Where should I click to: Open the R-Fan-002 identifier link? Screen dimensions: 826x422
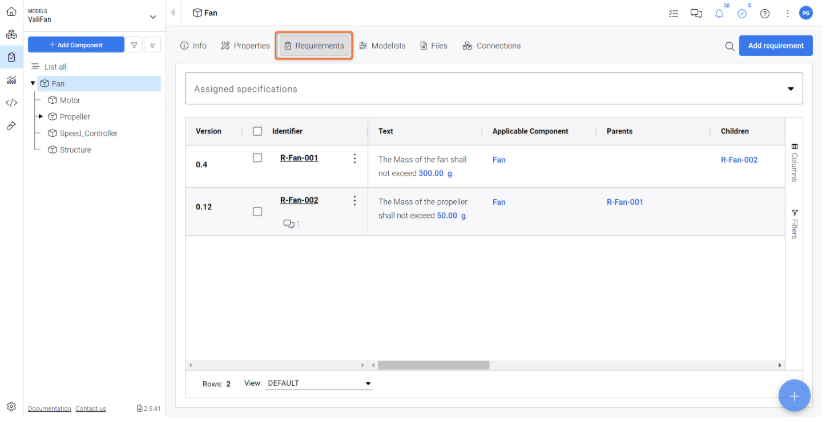pos(299,200)
